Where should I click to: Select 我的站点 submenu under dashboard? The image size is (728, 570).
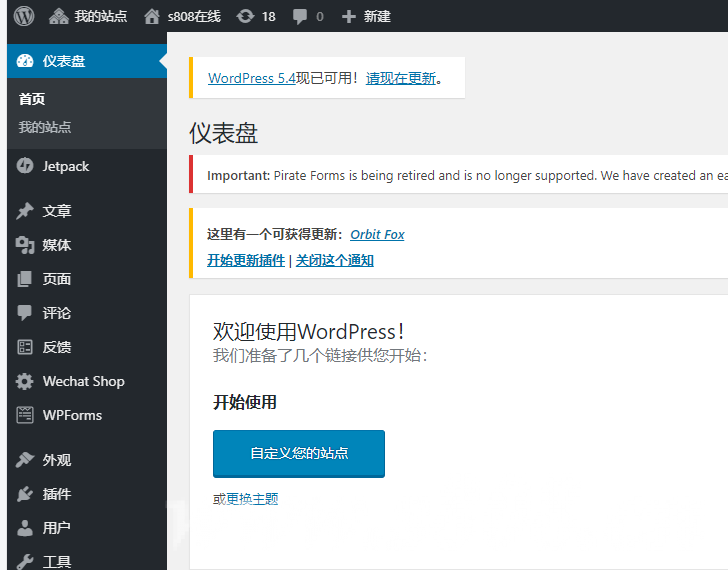45,127
